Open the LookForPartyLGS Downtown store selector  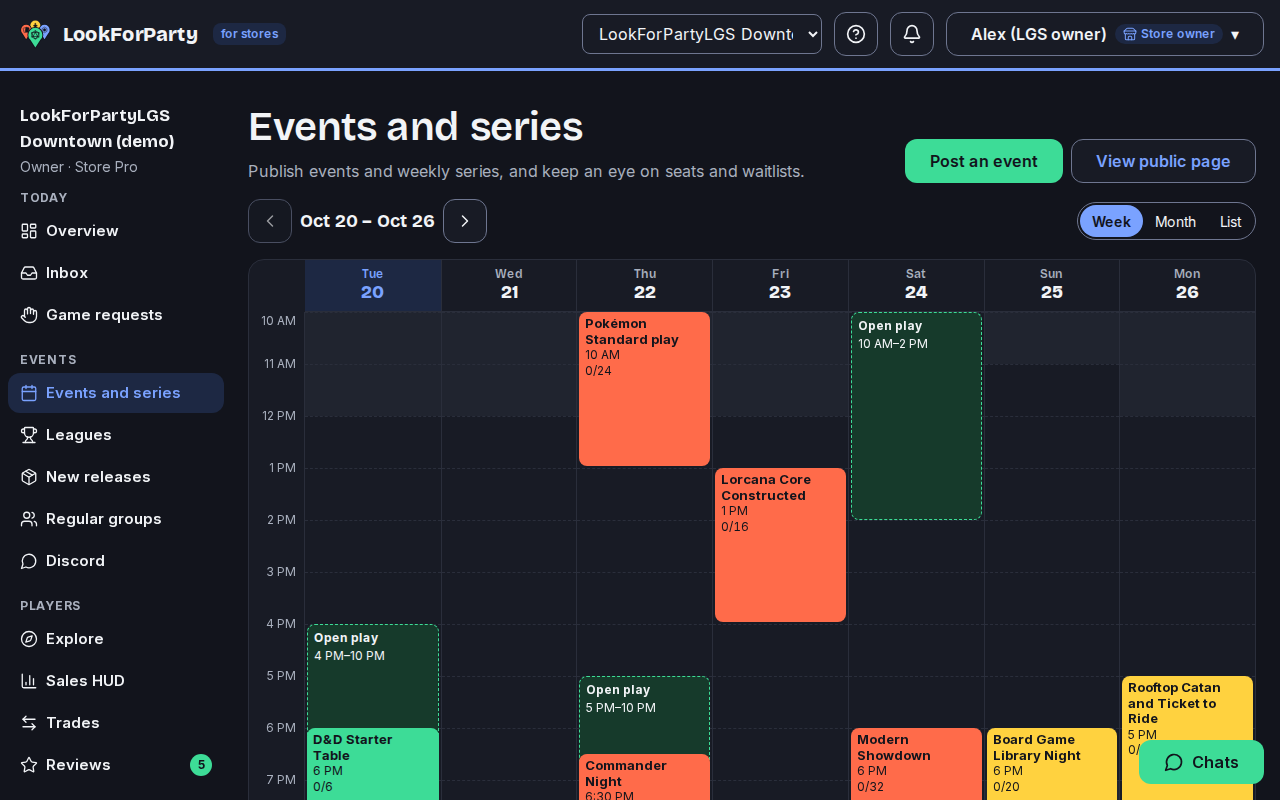pyautogui.click(x=702, y=34)
